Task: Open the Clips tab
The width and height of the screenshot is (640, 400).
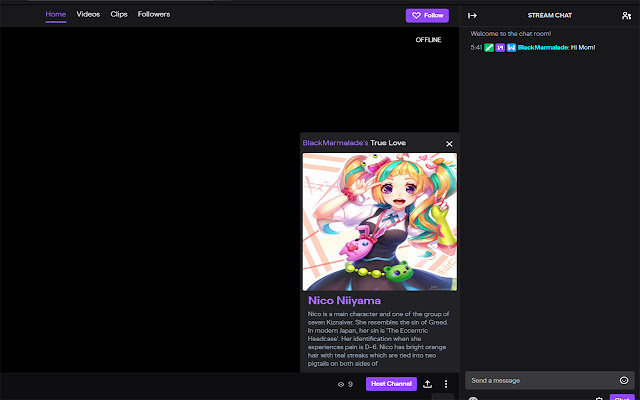Action: coord(119,14)
